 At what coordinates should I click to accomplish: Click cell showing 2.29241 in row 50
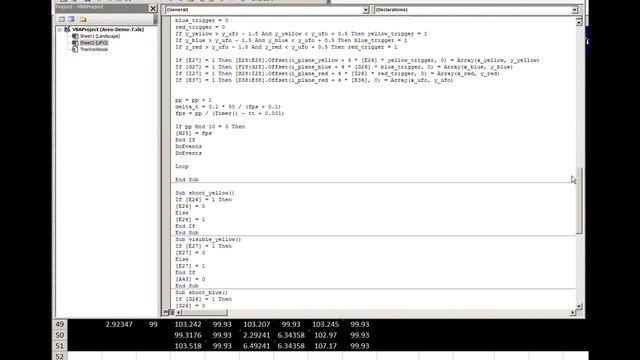[256, 335]
